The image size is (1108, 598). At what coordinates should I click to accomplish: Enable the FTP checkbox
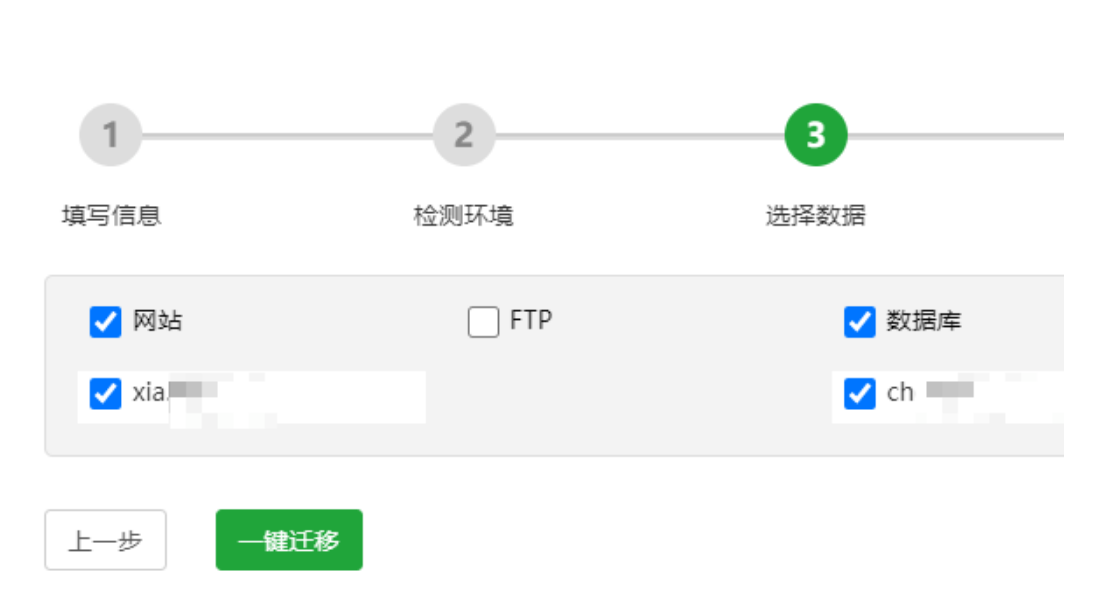(x=483, y=322)
